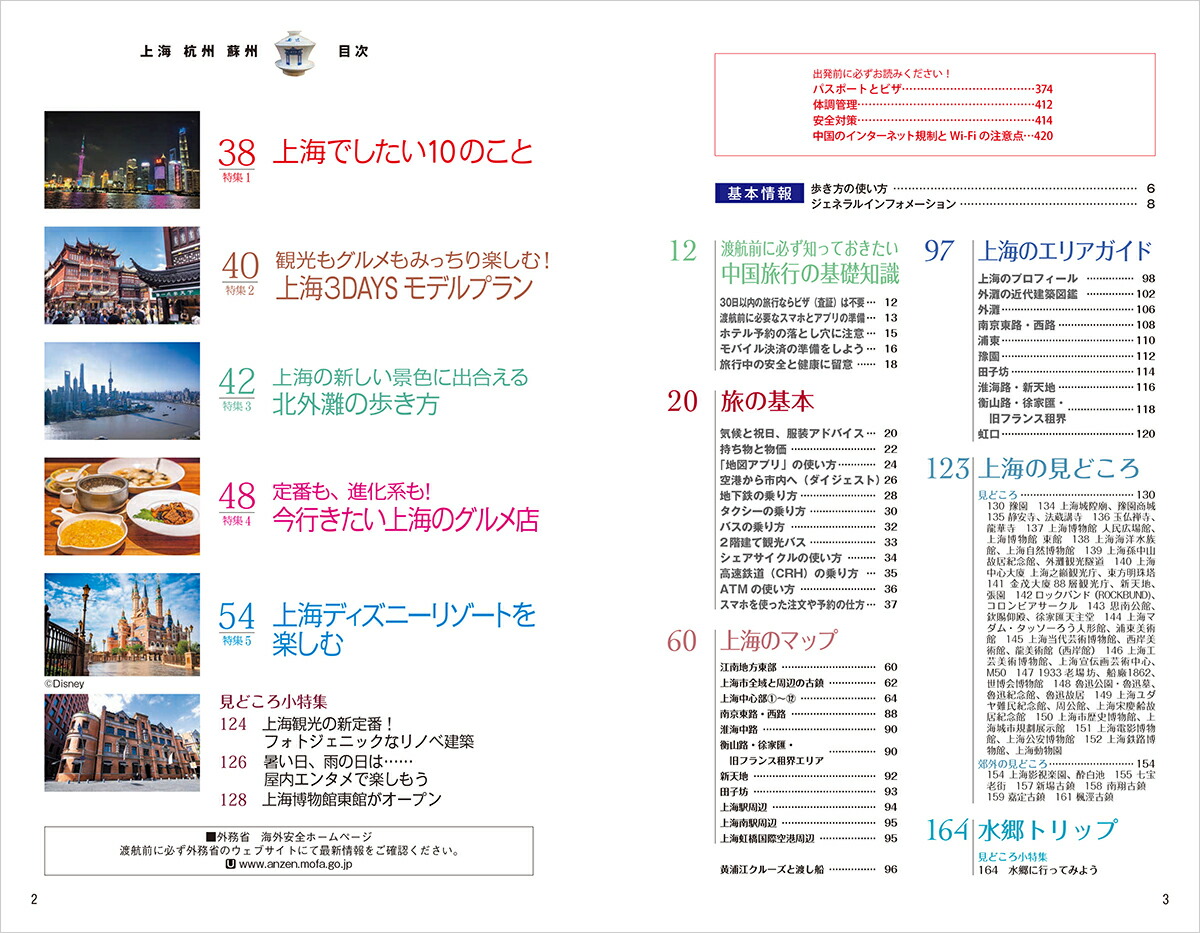Screen dimensions: 1200x933
Task: Click the lidded teacup icon in header
Action: [x=294, y=52]
